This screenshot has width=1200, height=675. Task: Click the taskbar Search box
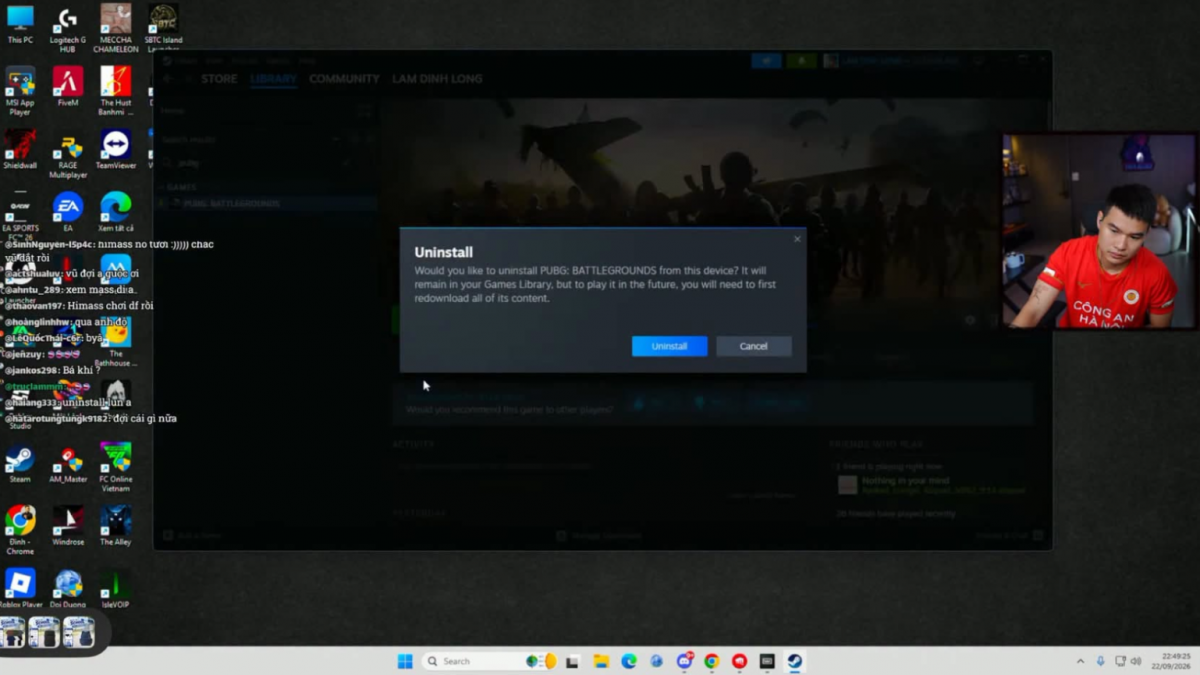click(x=489, y=661)
